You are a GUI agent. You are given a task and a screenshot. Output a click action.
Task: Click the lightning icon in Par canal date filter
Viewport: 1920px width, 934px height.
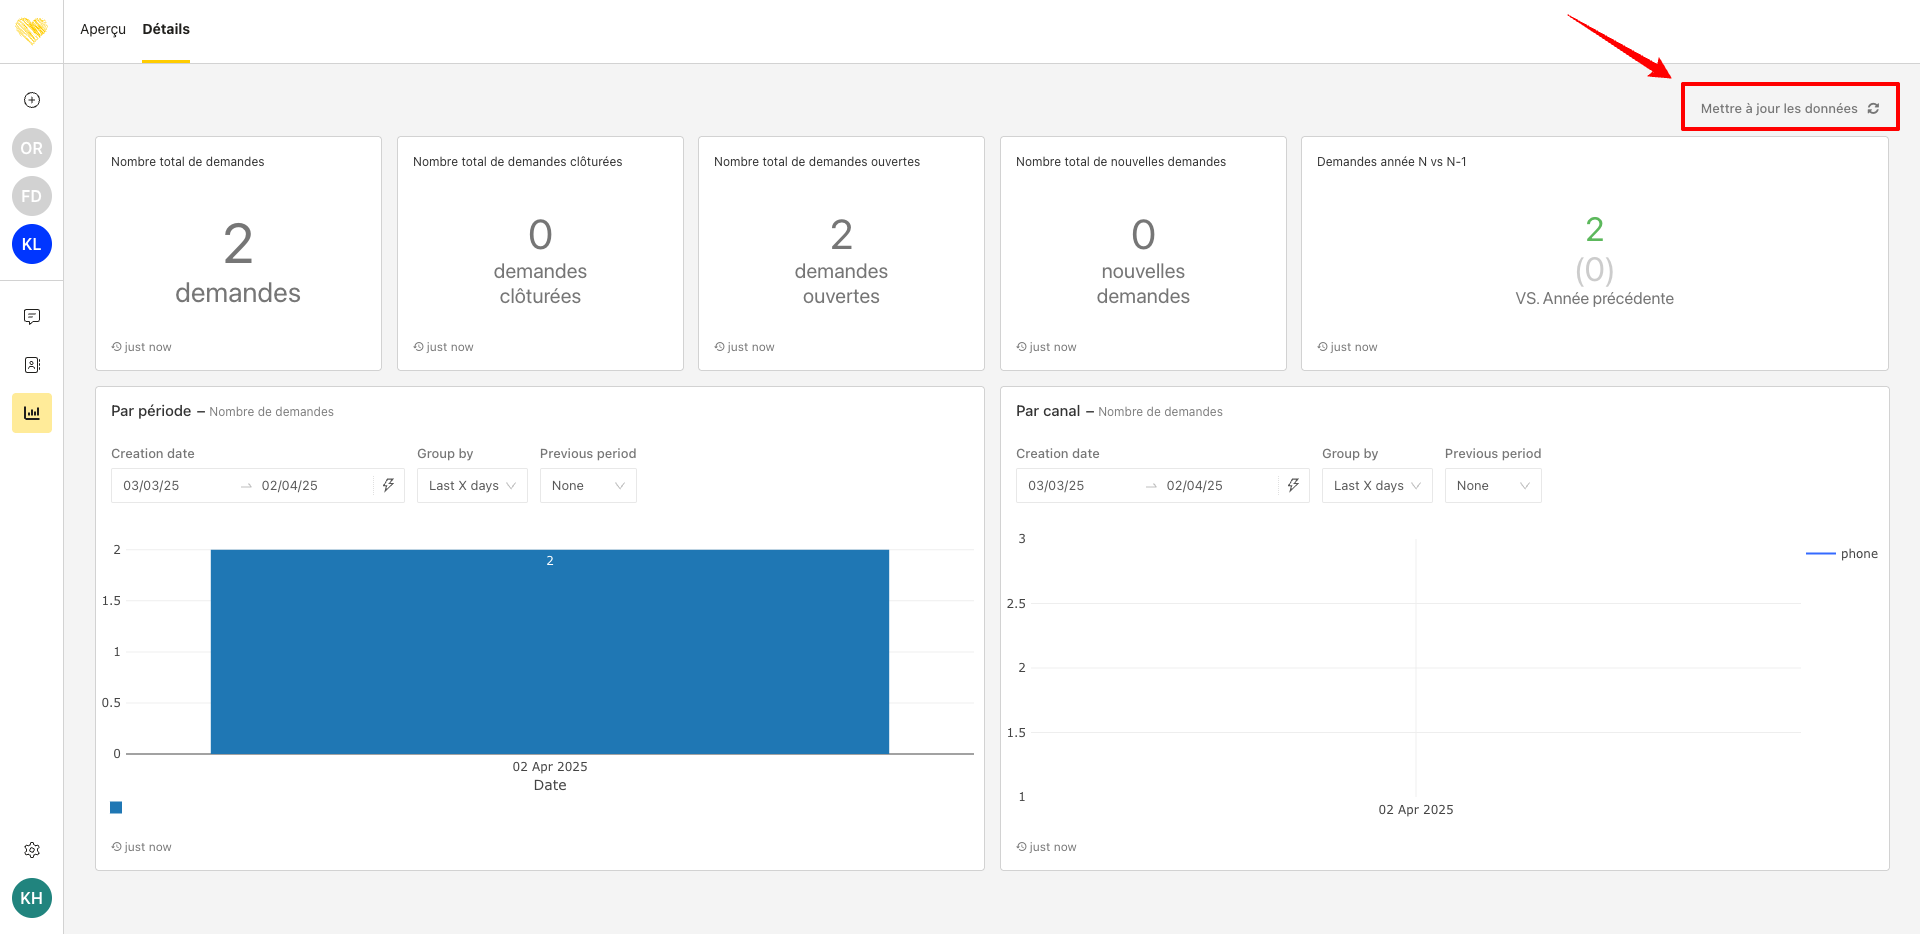[1293, 485]
